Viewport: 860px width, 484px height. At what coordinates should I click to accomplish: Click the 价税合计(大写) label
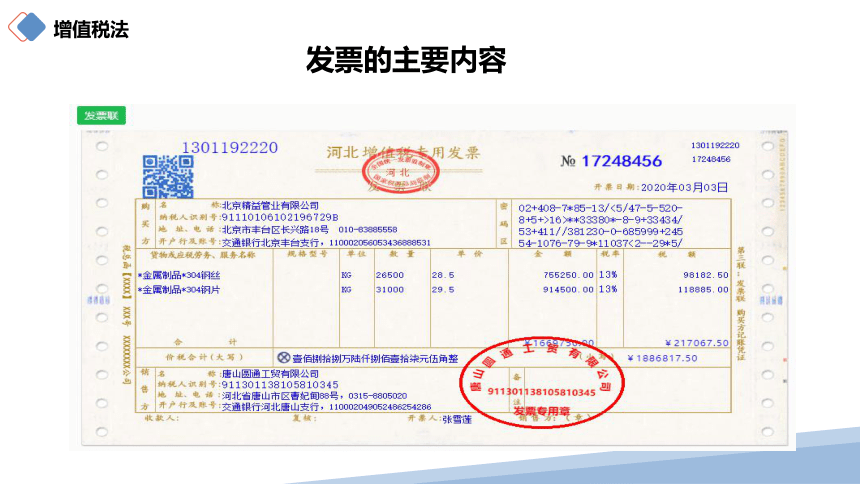point(204,357)
